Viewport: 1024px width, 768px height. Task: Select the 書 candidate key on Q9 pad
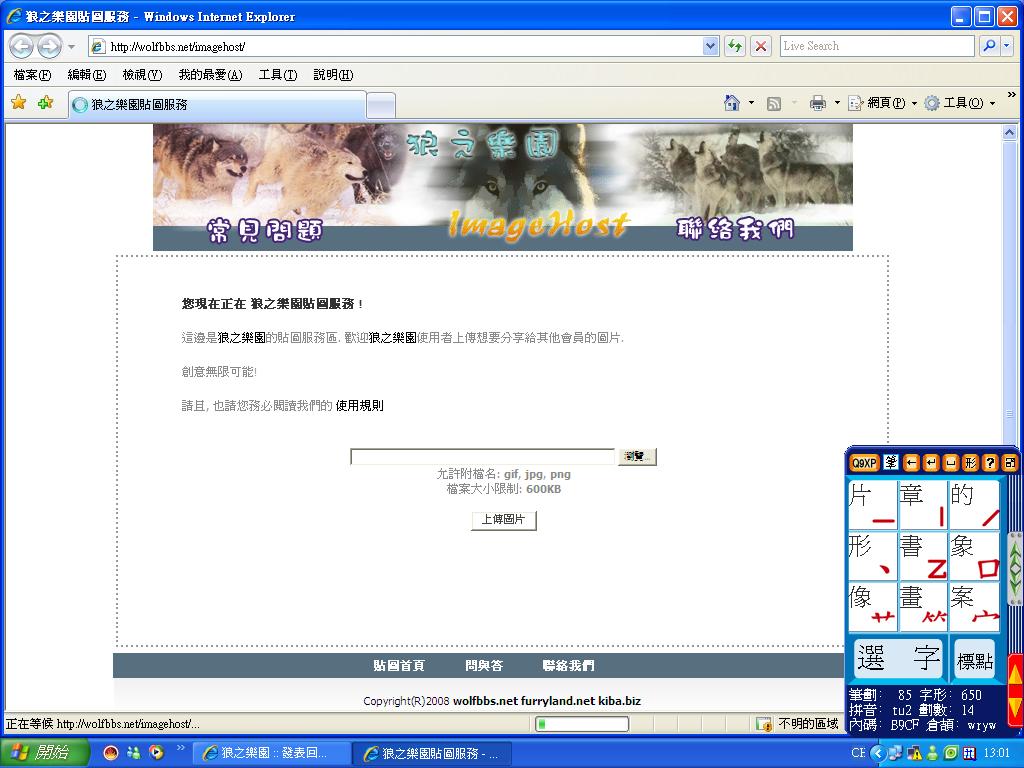(923, 556)
